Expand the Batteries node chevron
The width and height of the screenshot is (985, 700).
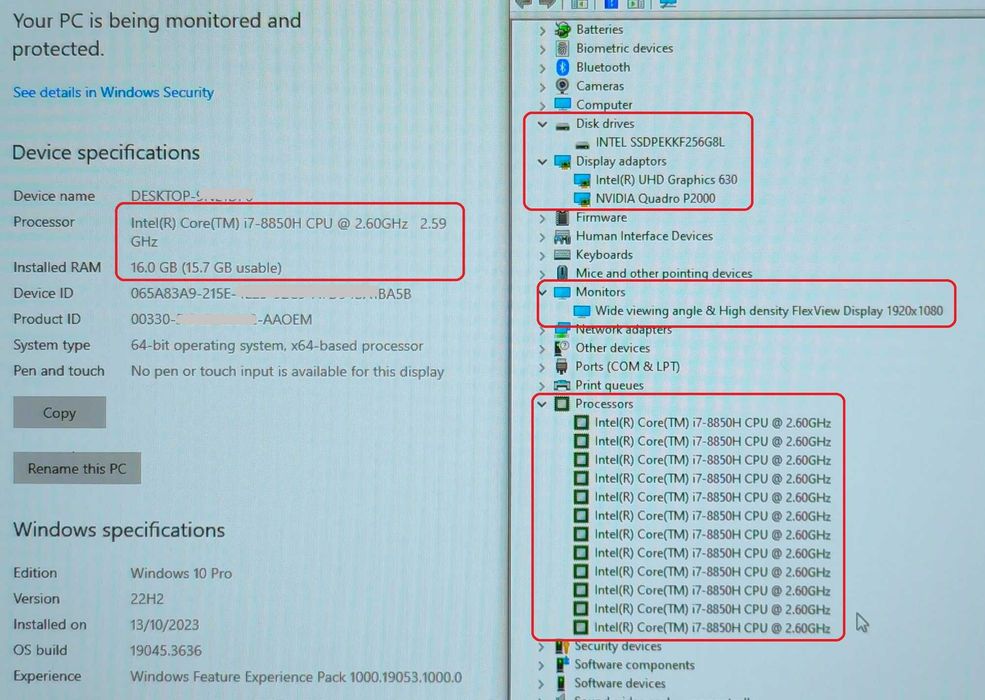(542, 30)
